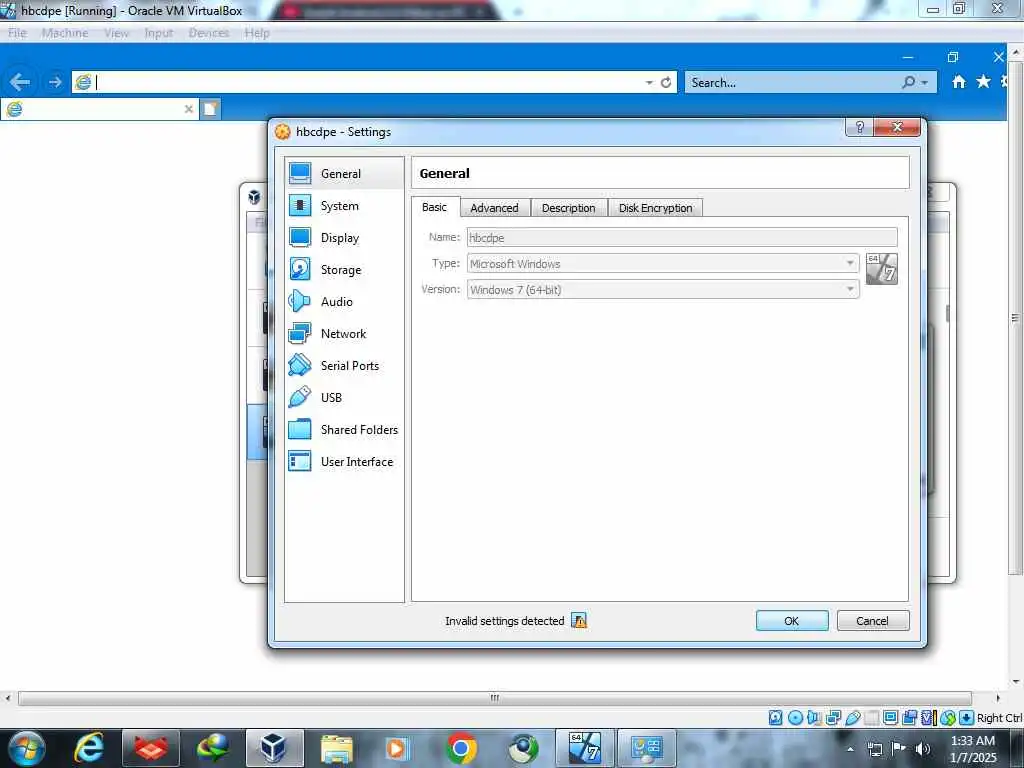1024x768 pixels.
Task: Open the Type dropdown showing Microsoft Windows
Action: coord(663,263)
